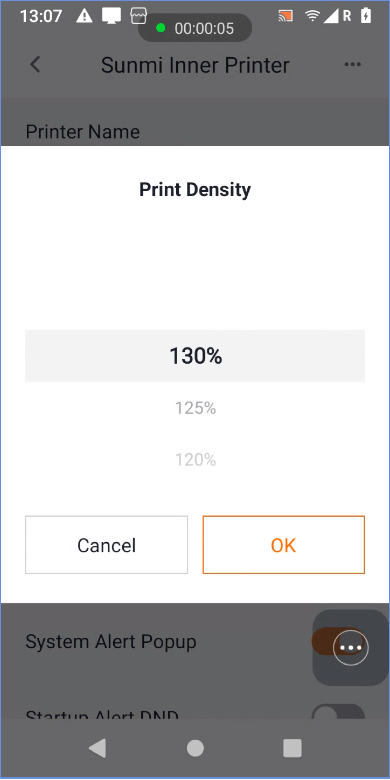Tap the Wi-Fi status icon
The height and width of the screenshot is (780, 390).
click(313, 16)
